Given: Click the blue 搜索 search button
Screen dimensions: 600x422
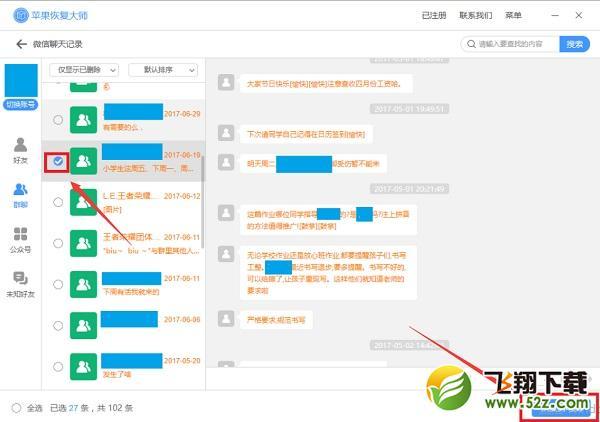Looking at the screenshot, I should click(x=574, y=44).
